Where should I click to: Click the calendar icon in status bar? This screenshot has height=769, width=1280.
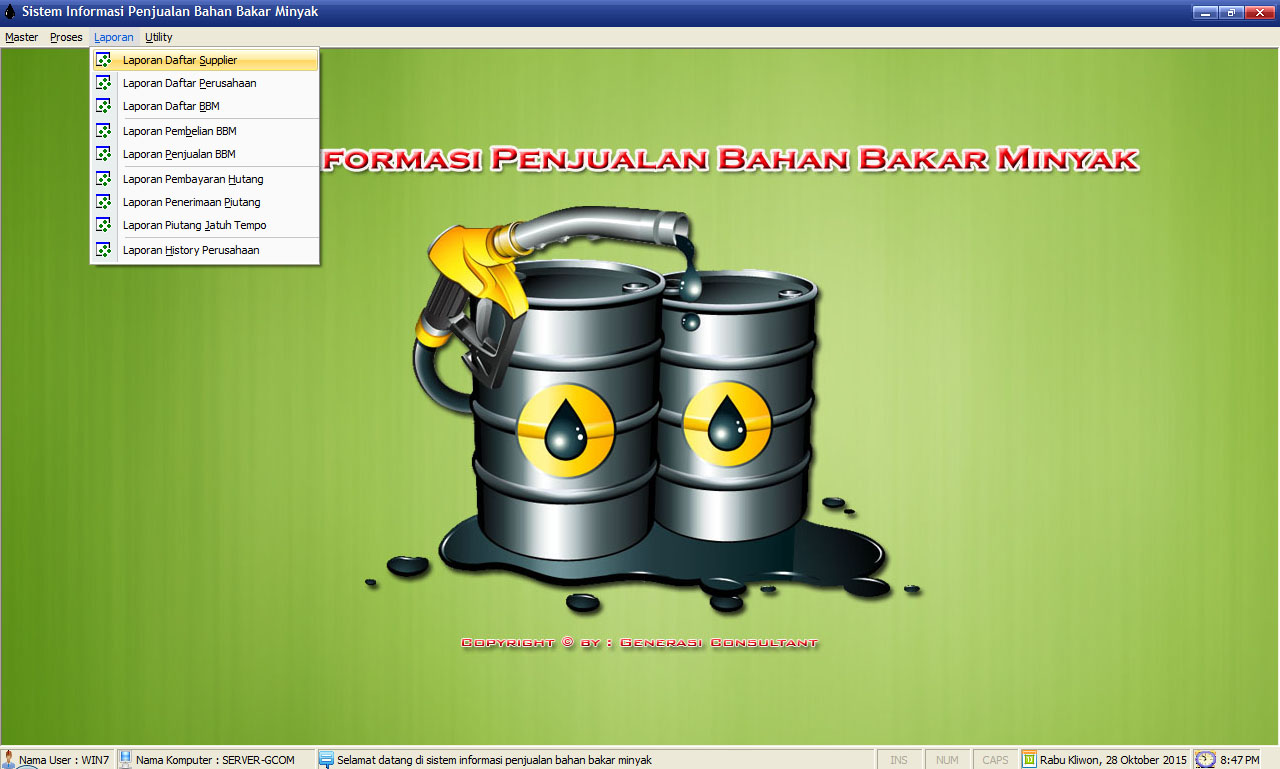(x=1029, y=759)
